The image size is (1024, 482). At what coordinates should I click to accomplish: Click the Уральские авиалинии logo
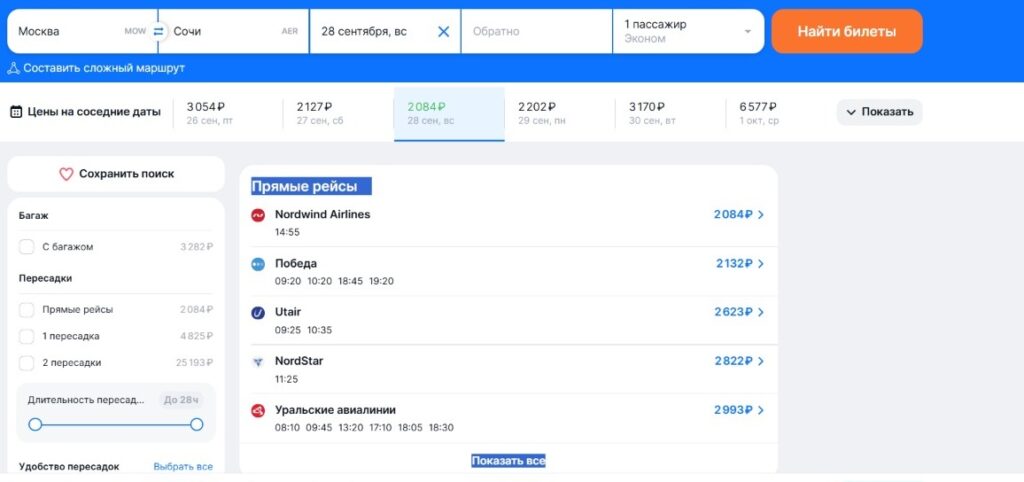pos(258,411)
